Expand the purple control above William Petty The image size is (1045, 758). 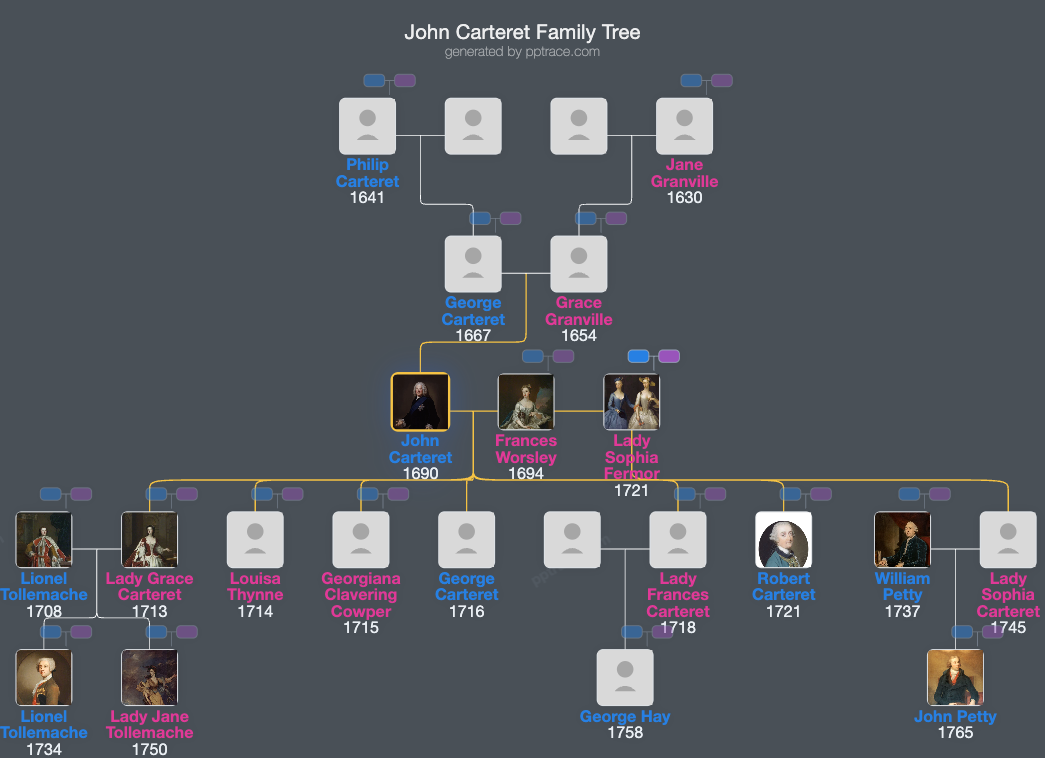pos(939,493)
